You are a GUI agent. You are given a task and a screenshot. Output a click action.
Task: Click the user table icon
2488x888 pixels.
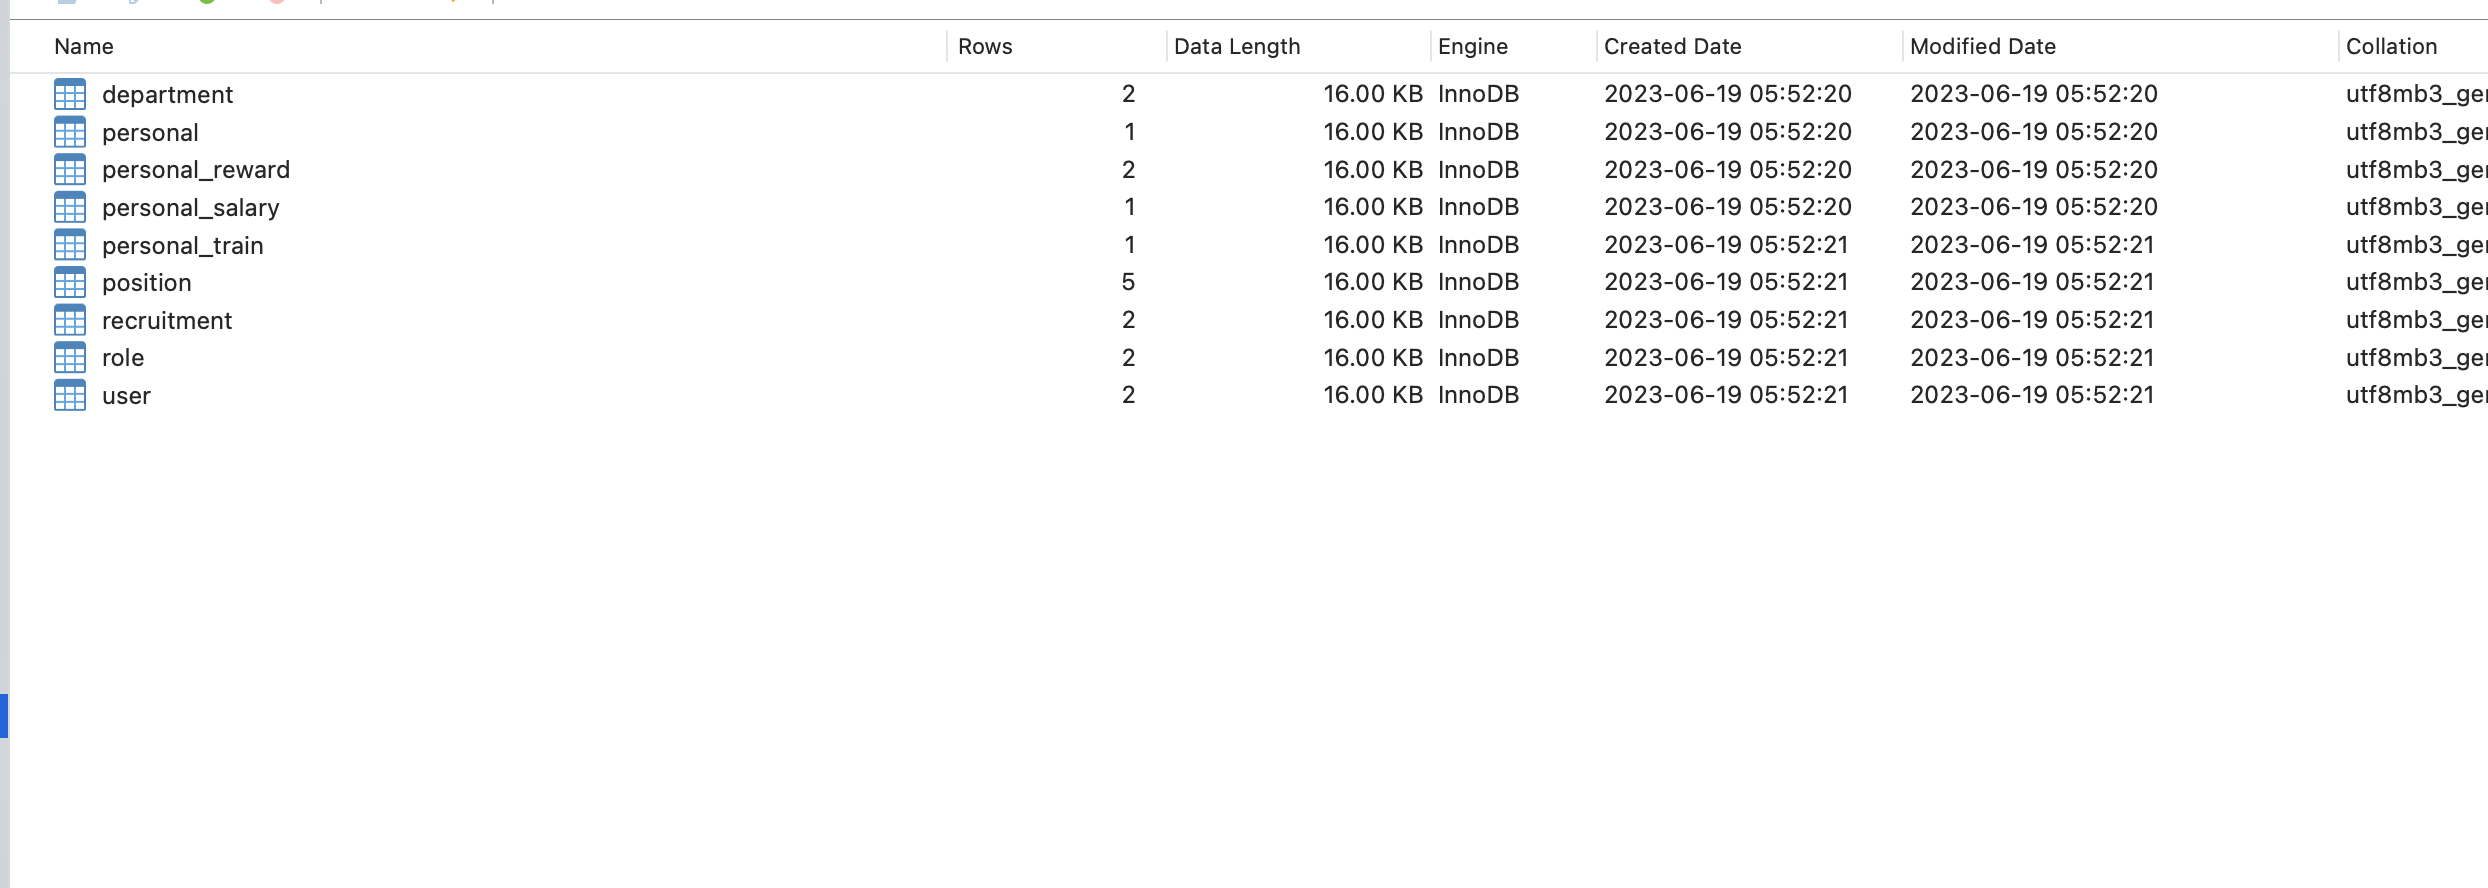[x=70, y=395]
